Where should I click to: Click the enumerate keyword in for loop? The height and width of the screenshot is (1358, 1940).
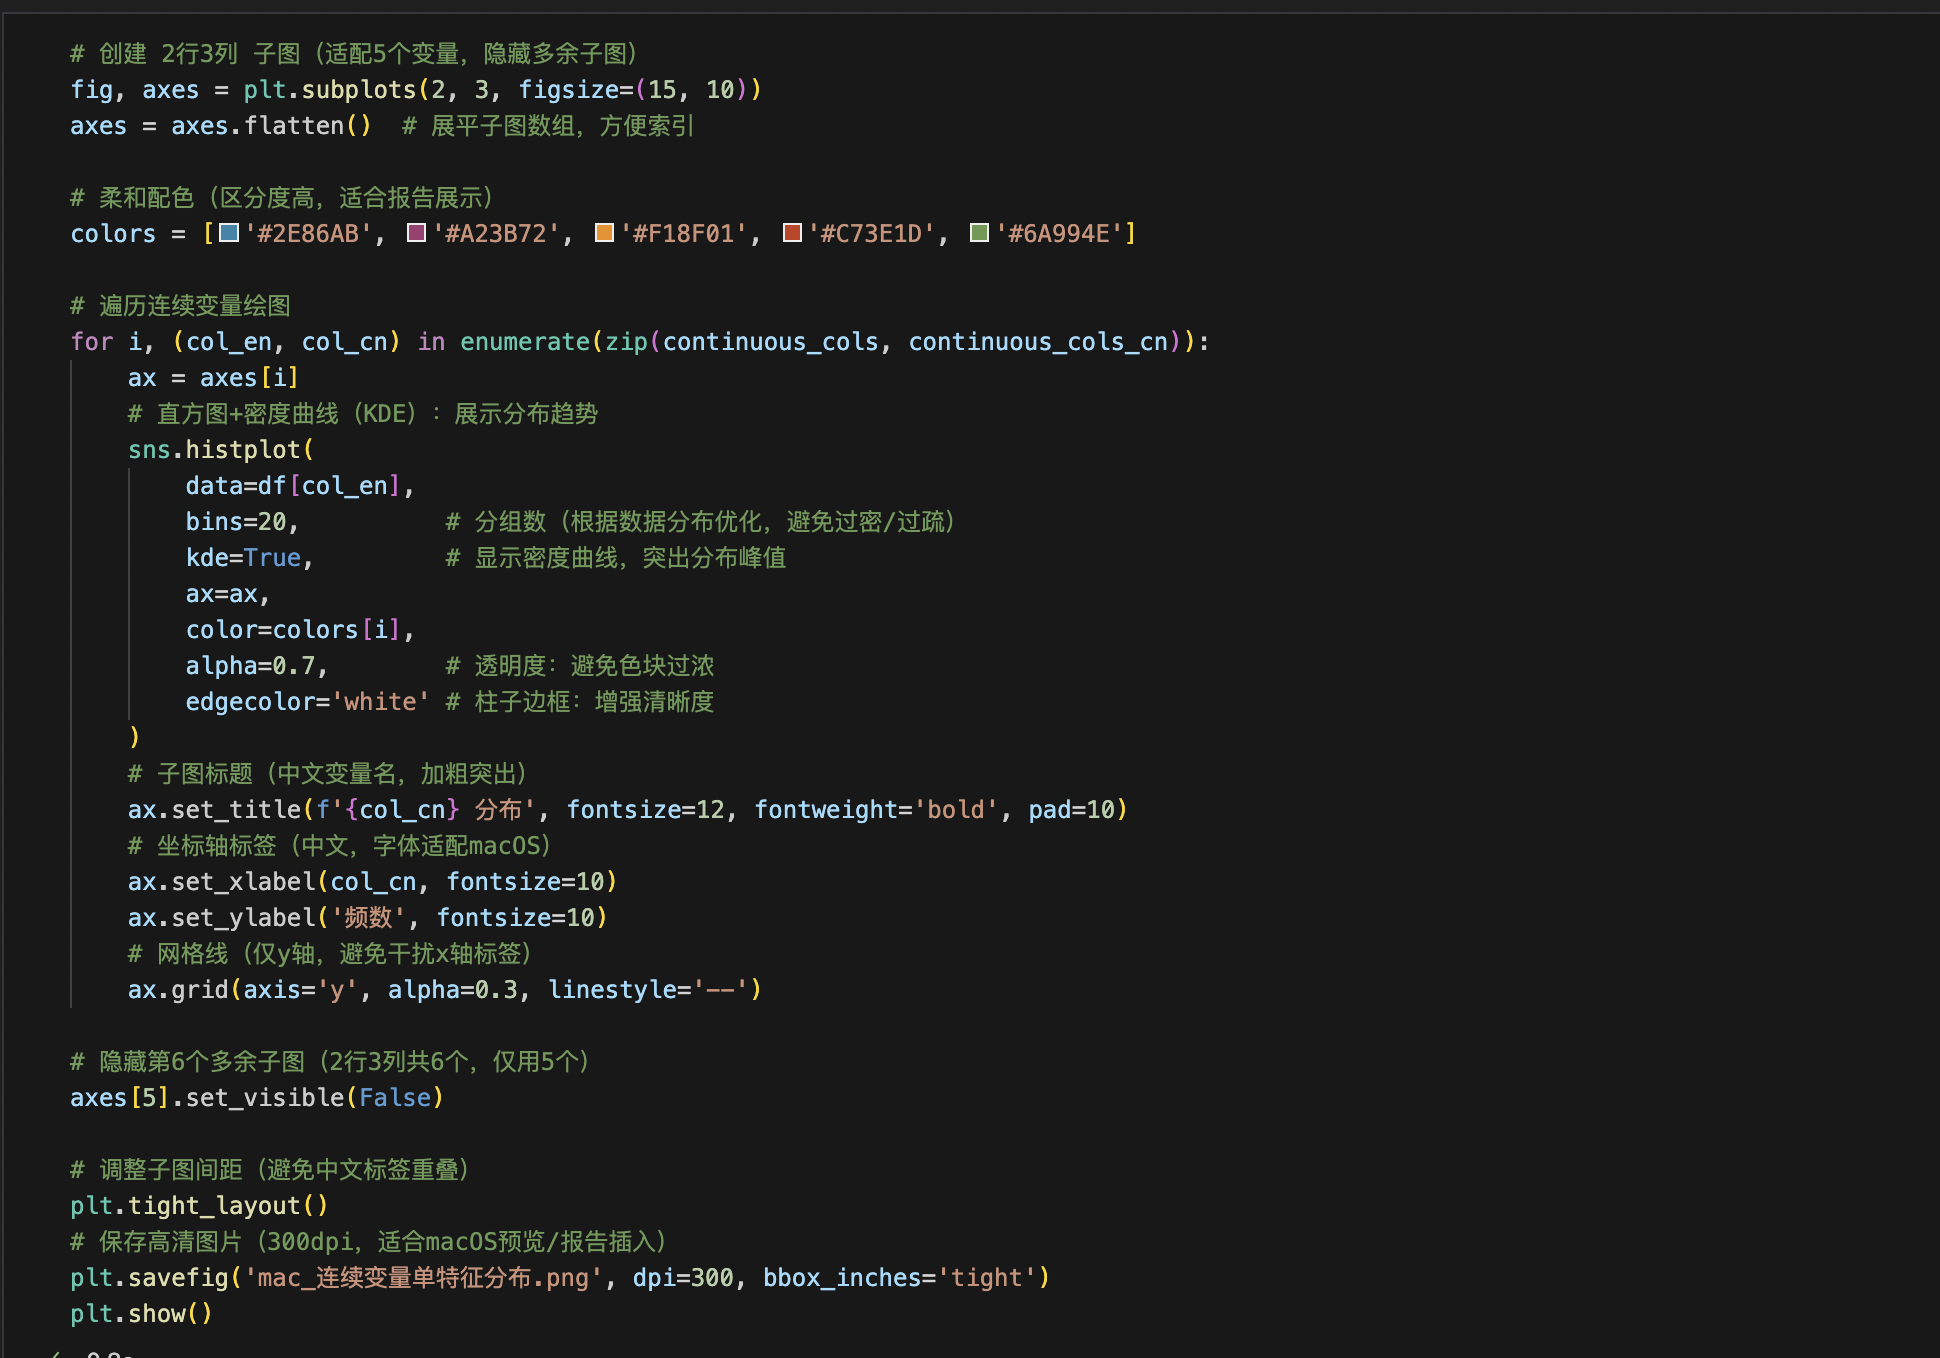click(524, 342)
